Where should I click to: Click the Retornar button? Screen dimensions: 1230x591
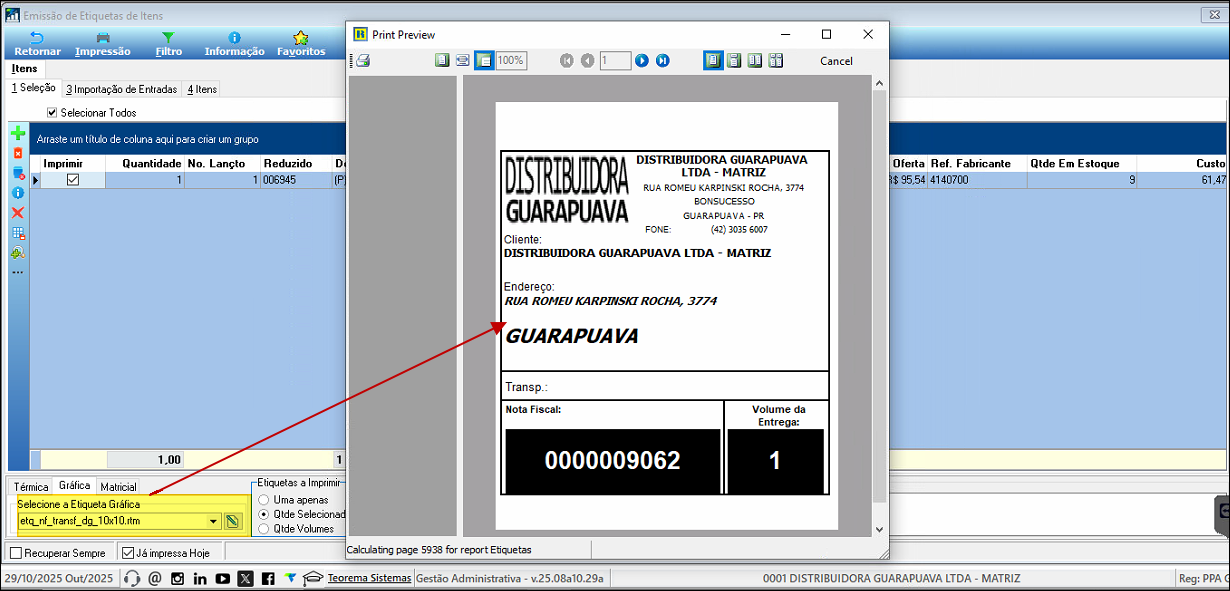point(37,44)
